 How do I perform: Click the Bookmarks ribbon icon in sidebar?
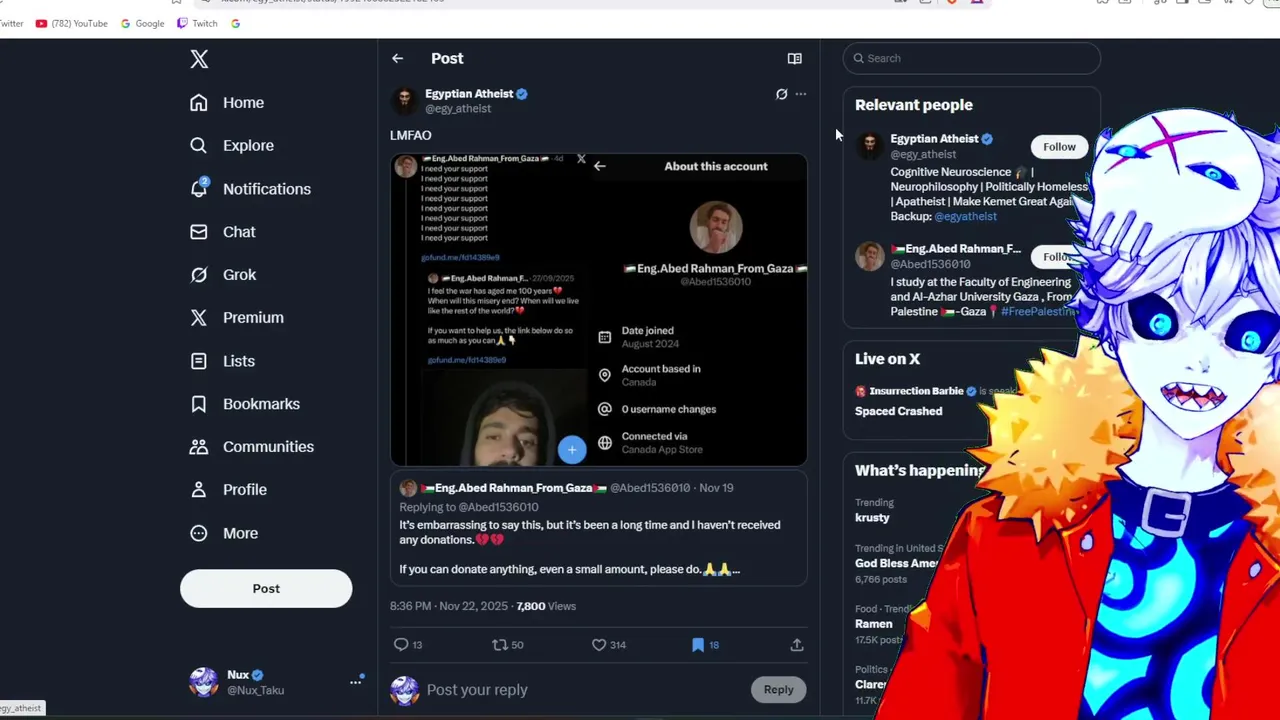[x=199, y=404]
